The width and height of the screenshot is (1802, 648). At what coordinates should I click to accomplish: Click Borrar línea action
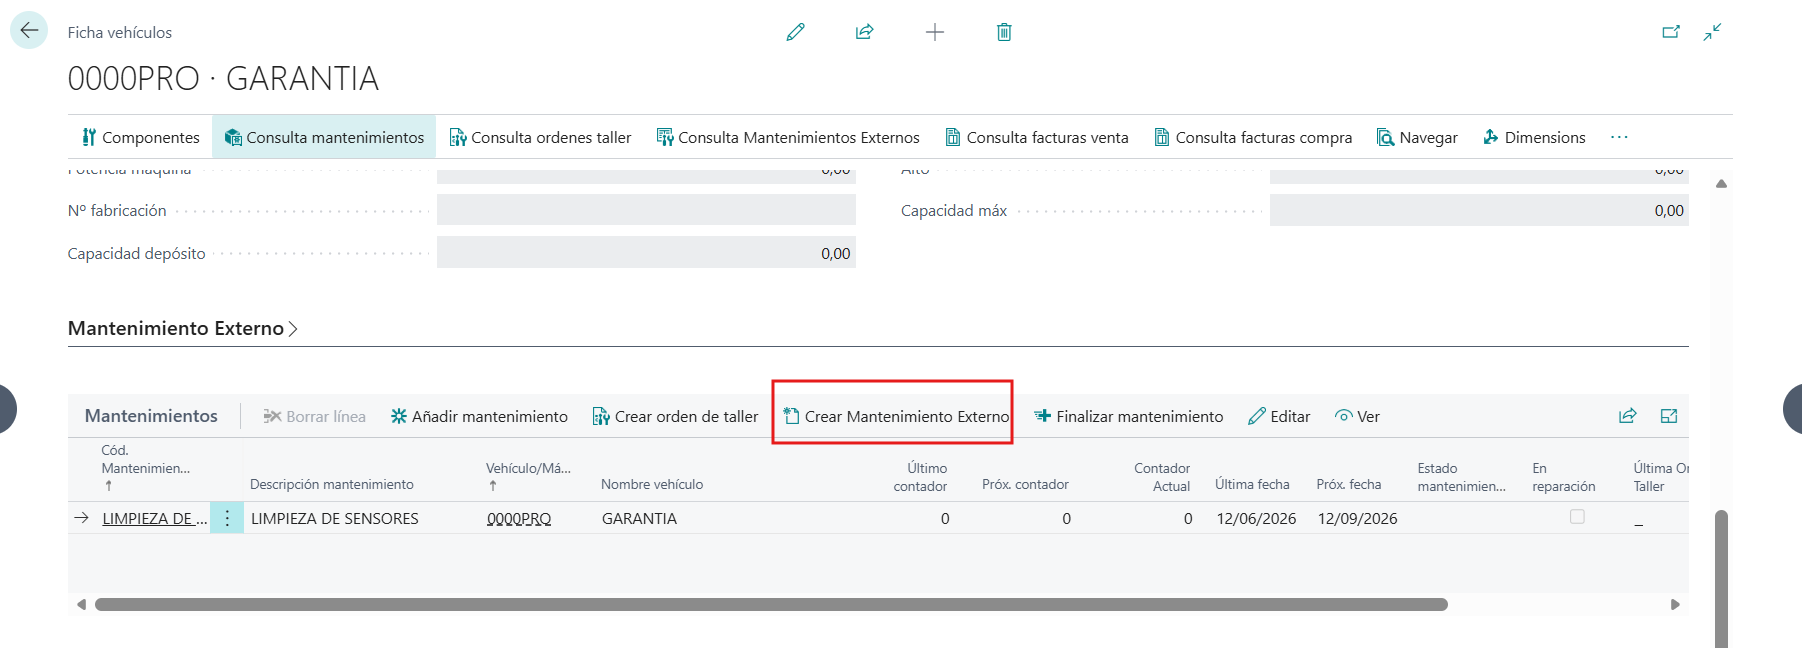pyautogui.click(x=314, y=416)
